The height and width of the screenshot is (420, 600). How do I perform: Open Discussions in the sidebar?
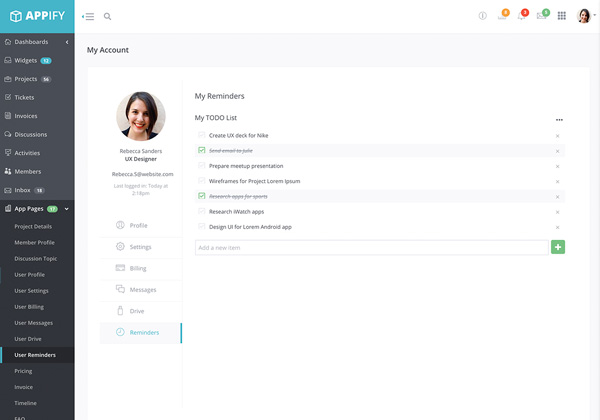37,134
